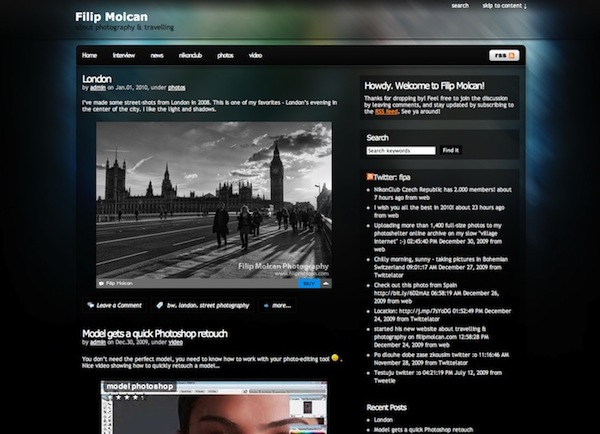Click the orange RSS icon beside Twitter: fipa
This screenshot has height=434, width=600.
pyautogui.click(x=370, y=175)
